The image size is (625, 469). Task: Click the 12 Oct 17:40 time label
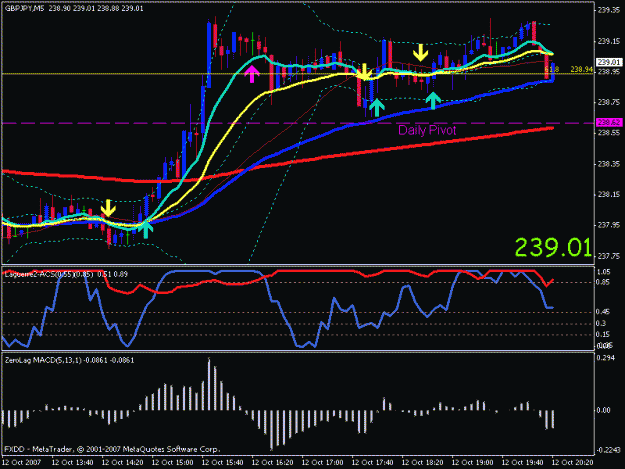click(x=372, y=462)
